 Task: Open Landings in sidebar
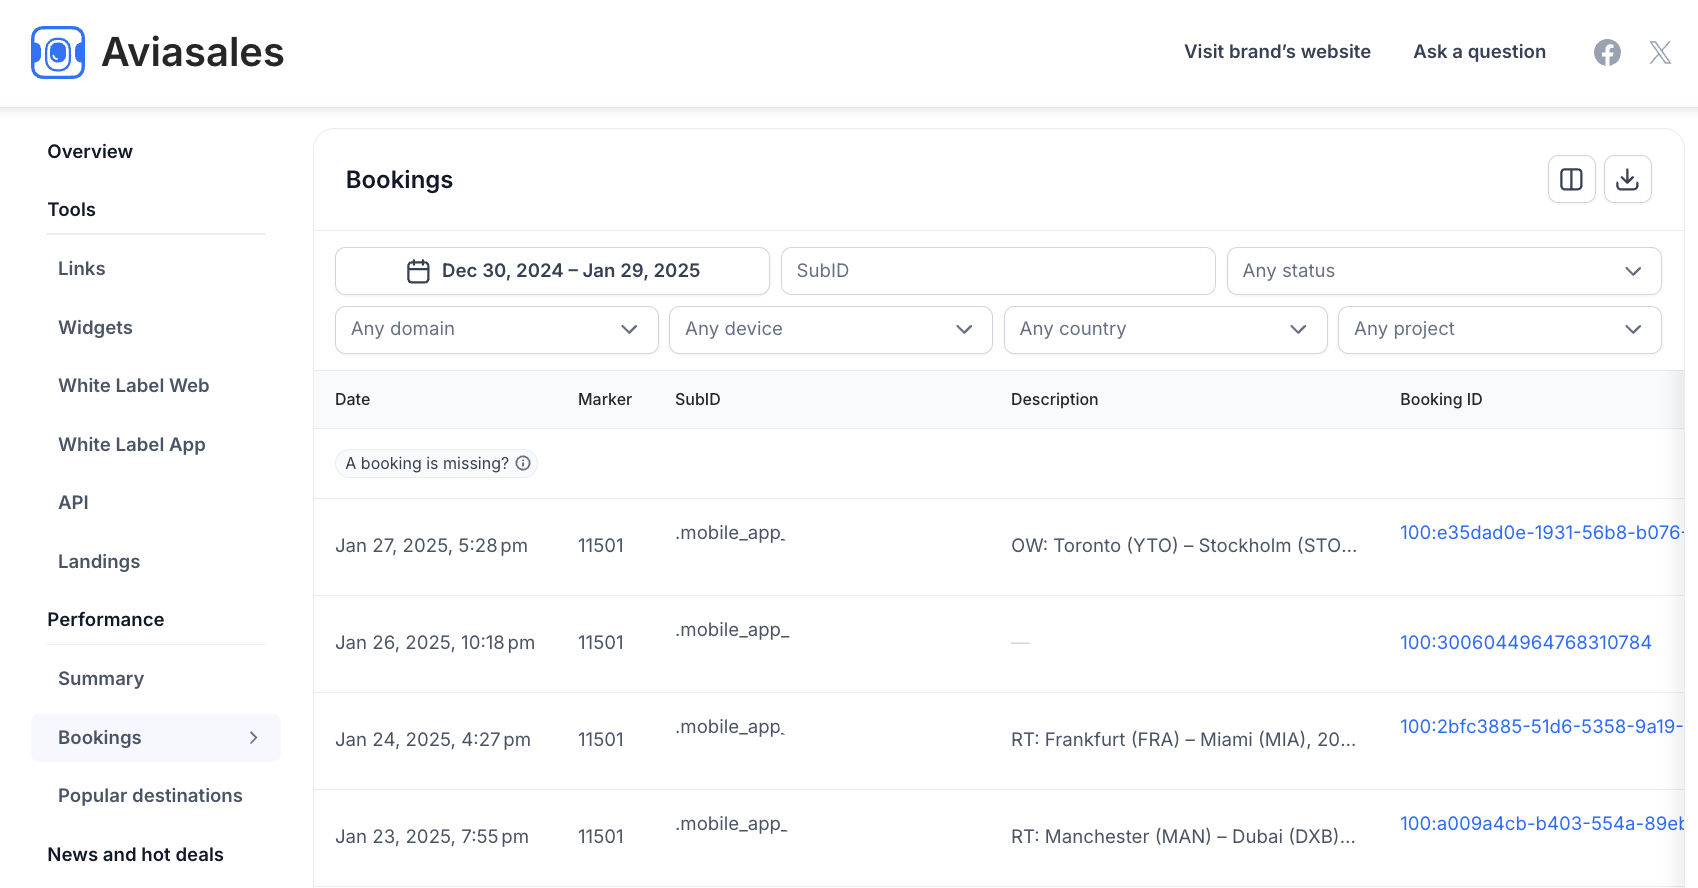[x=99, y=561]
